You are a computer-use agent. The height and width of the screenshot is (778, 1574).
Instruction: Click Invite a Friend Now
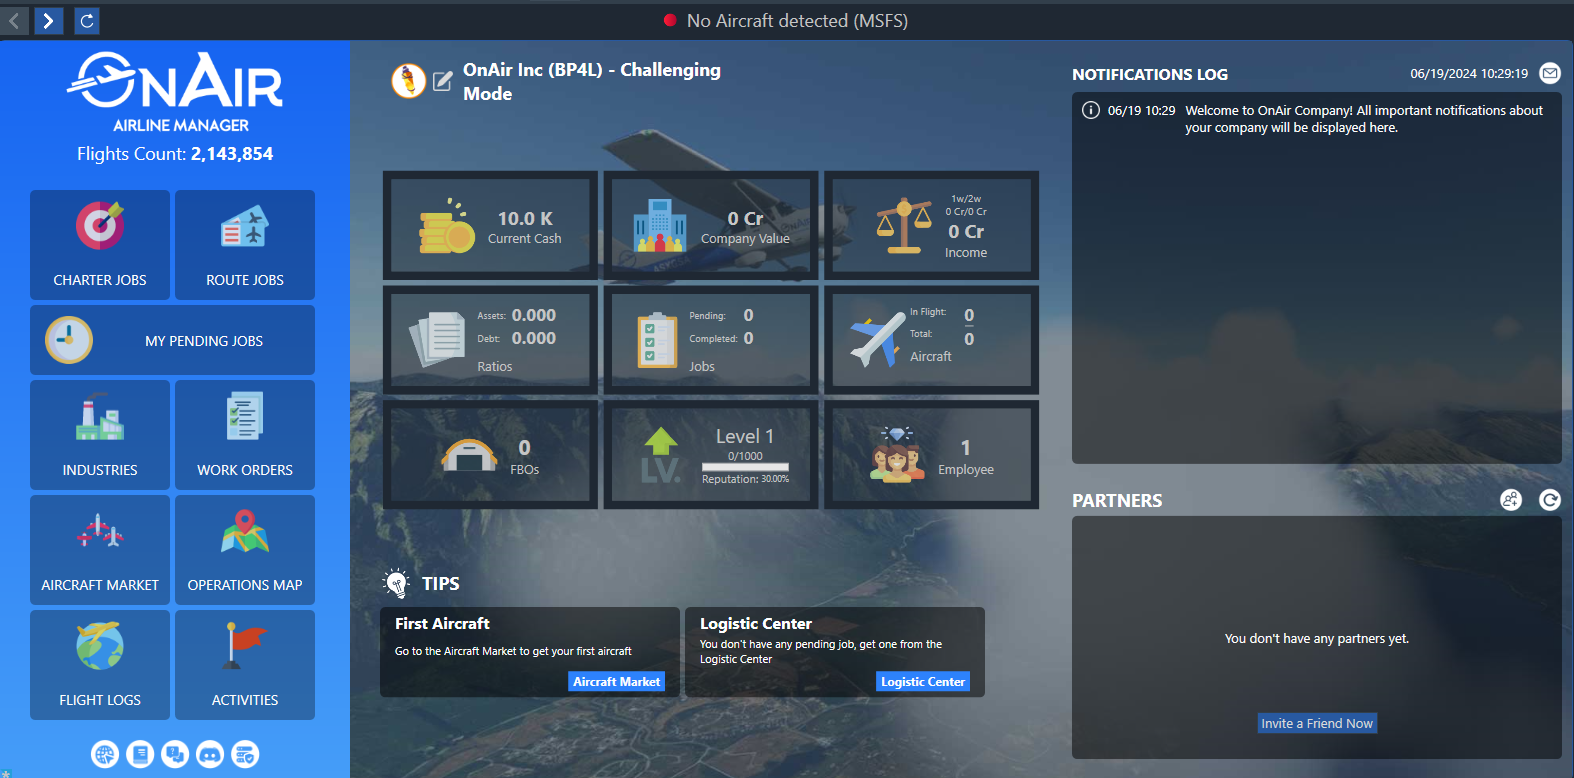[1317, 723]
